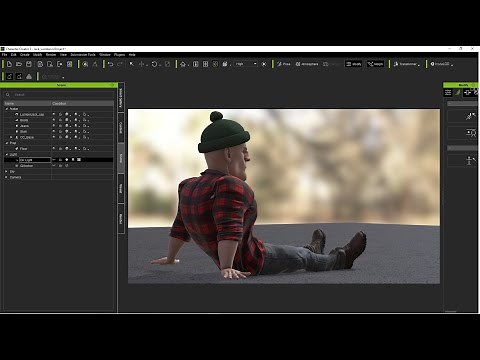
Task: Activate the Scale tool
Action: pyautogui.click(x=167, y=64)
